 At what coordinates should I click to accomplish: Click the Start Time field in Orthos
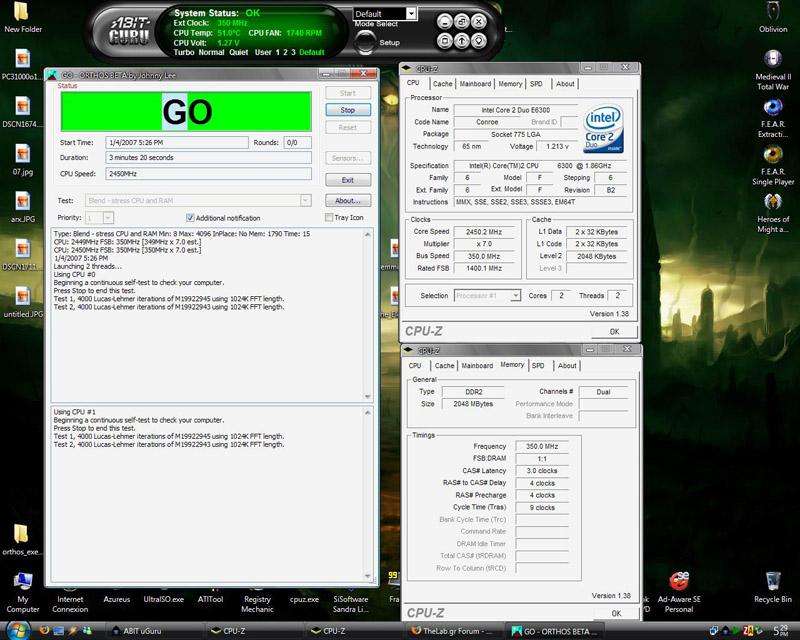point(177,142)
